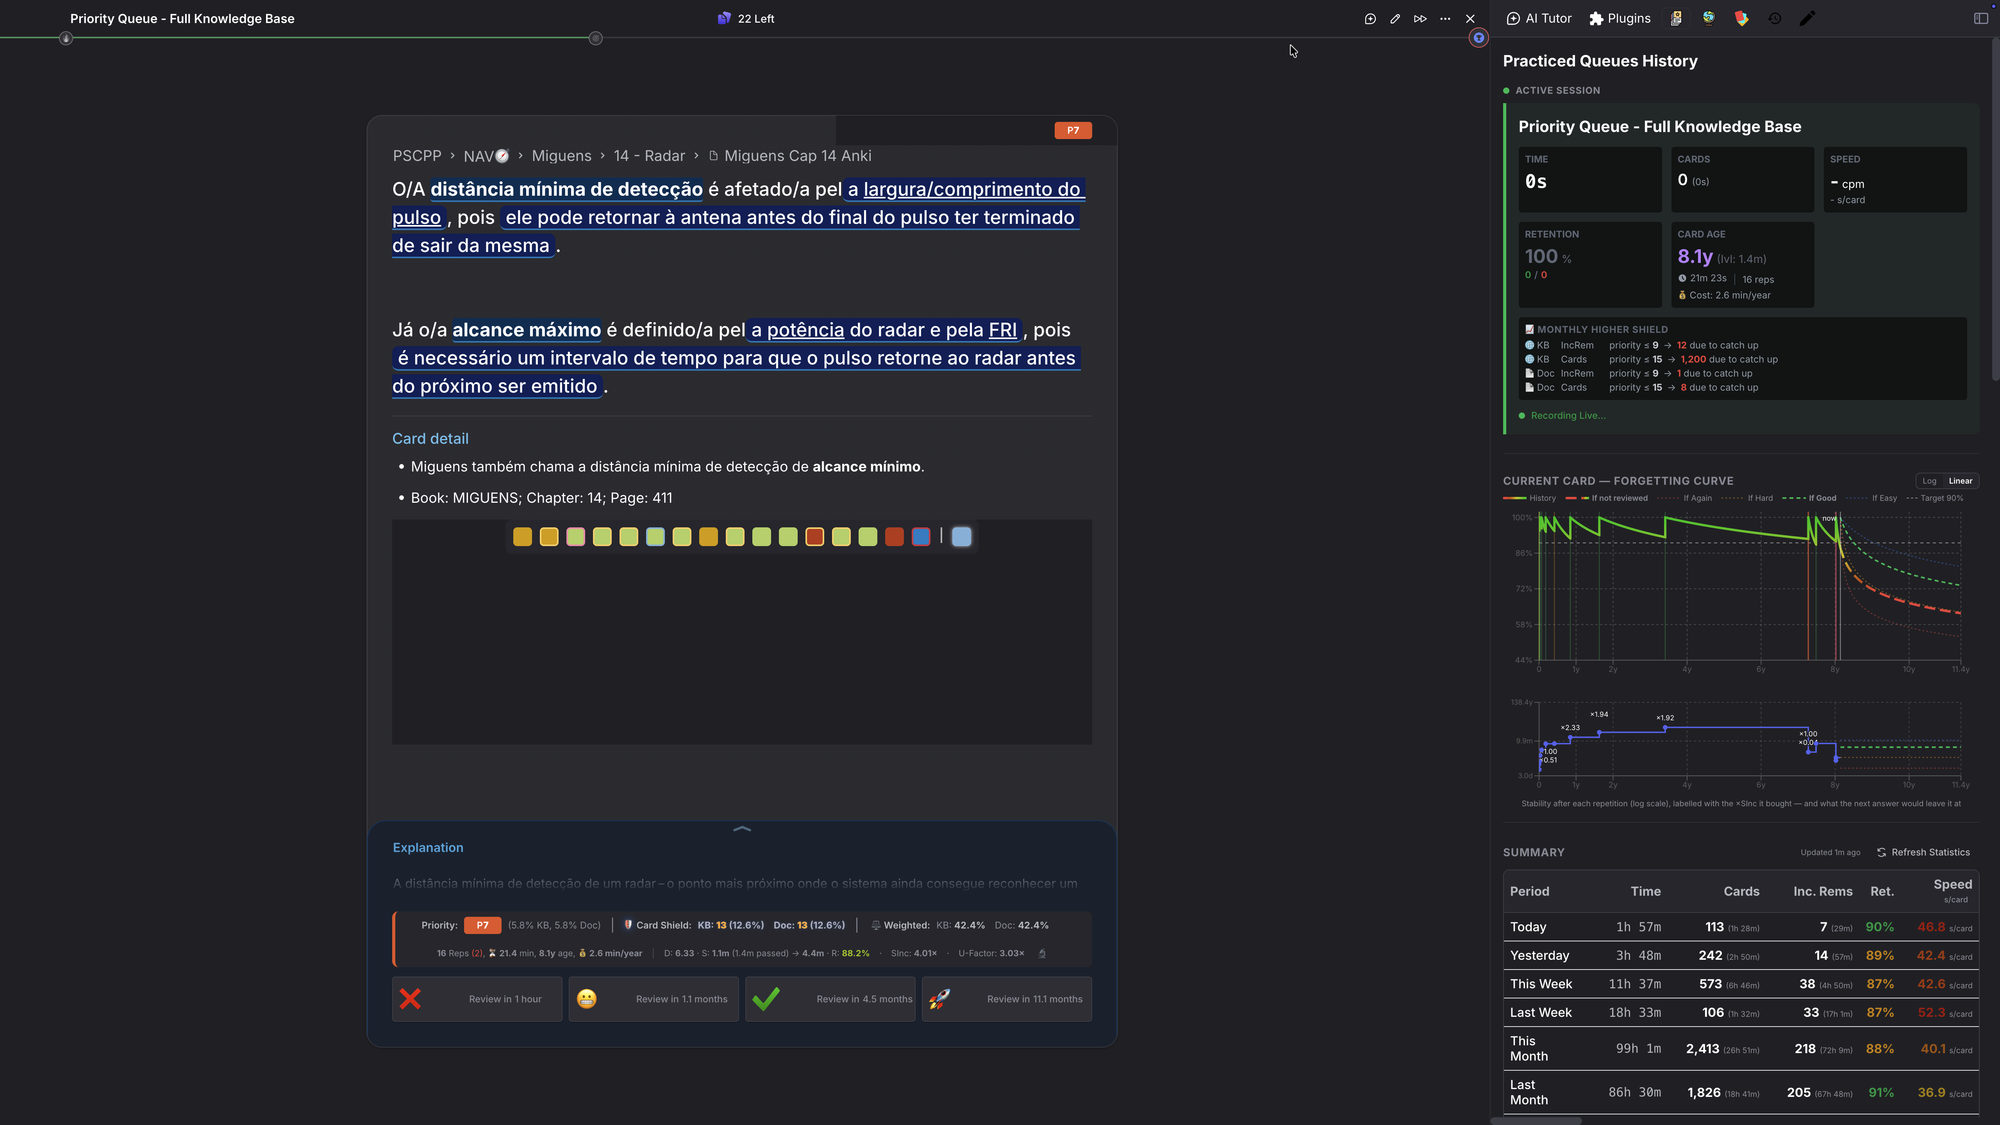The image size is (2000, 1125).
Task: Toggle the right sidebar panel icon
Action: tap(1981, 18)
